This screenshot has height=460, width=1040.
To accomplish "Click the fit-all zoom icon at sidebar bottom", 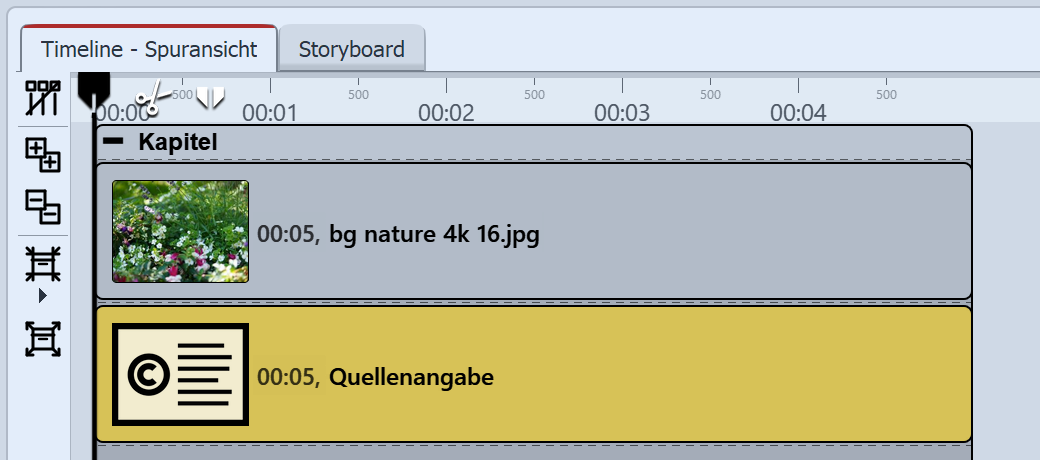I will (43, 340).
